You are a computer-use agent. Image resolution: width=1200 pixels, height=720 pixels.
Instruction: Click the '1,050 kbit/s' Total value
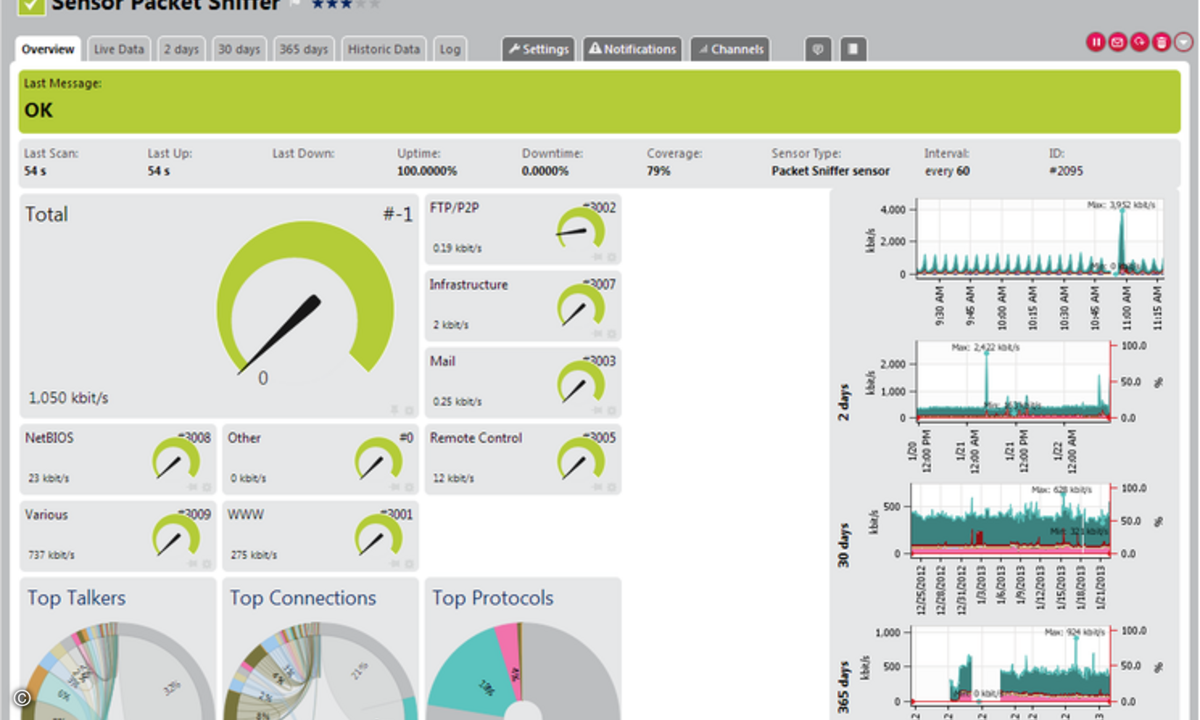67,398
